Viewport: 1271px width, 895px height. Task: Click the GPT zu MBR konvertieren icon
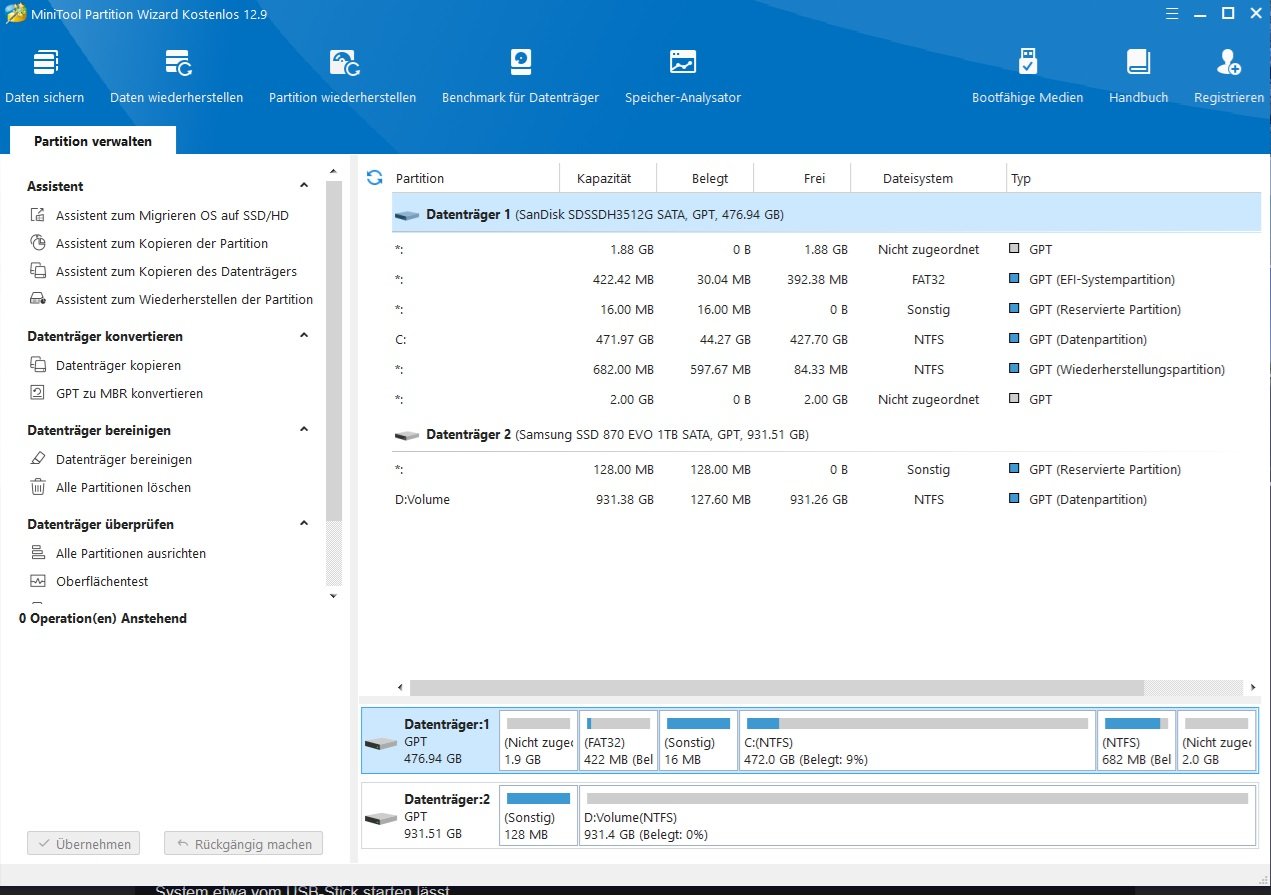tap(38, 393)
